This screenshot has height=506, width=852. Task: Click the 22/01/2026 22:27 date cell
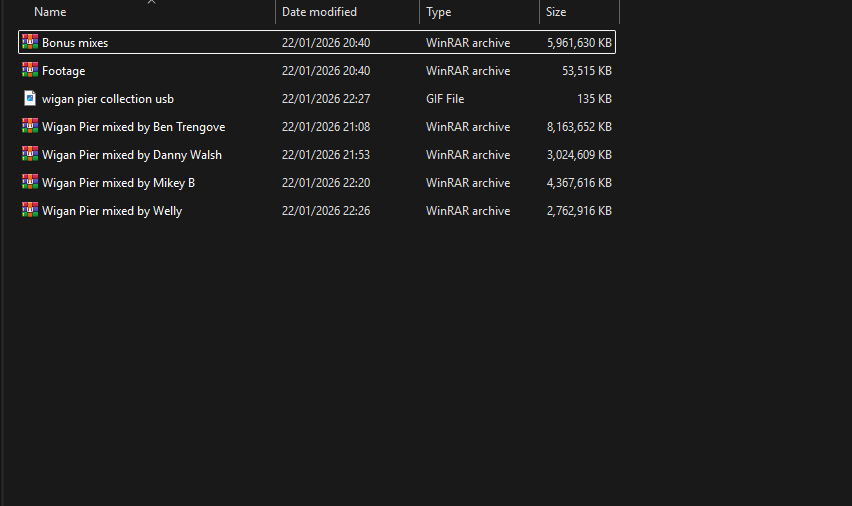tap(326, 99)
